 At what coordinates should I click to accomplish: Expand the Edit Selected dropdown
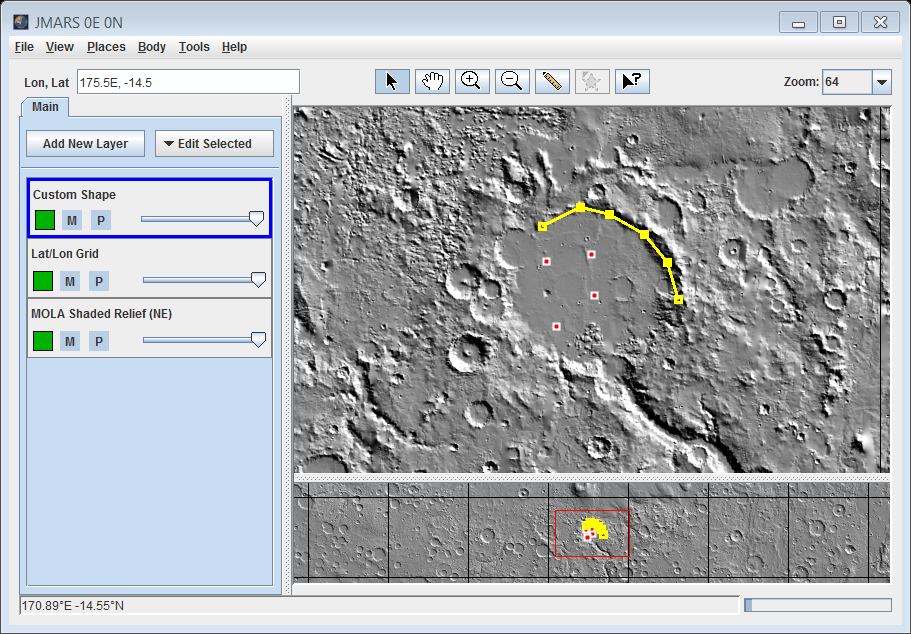tap(214, 144)
